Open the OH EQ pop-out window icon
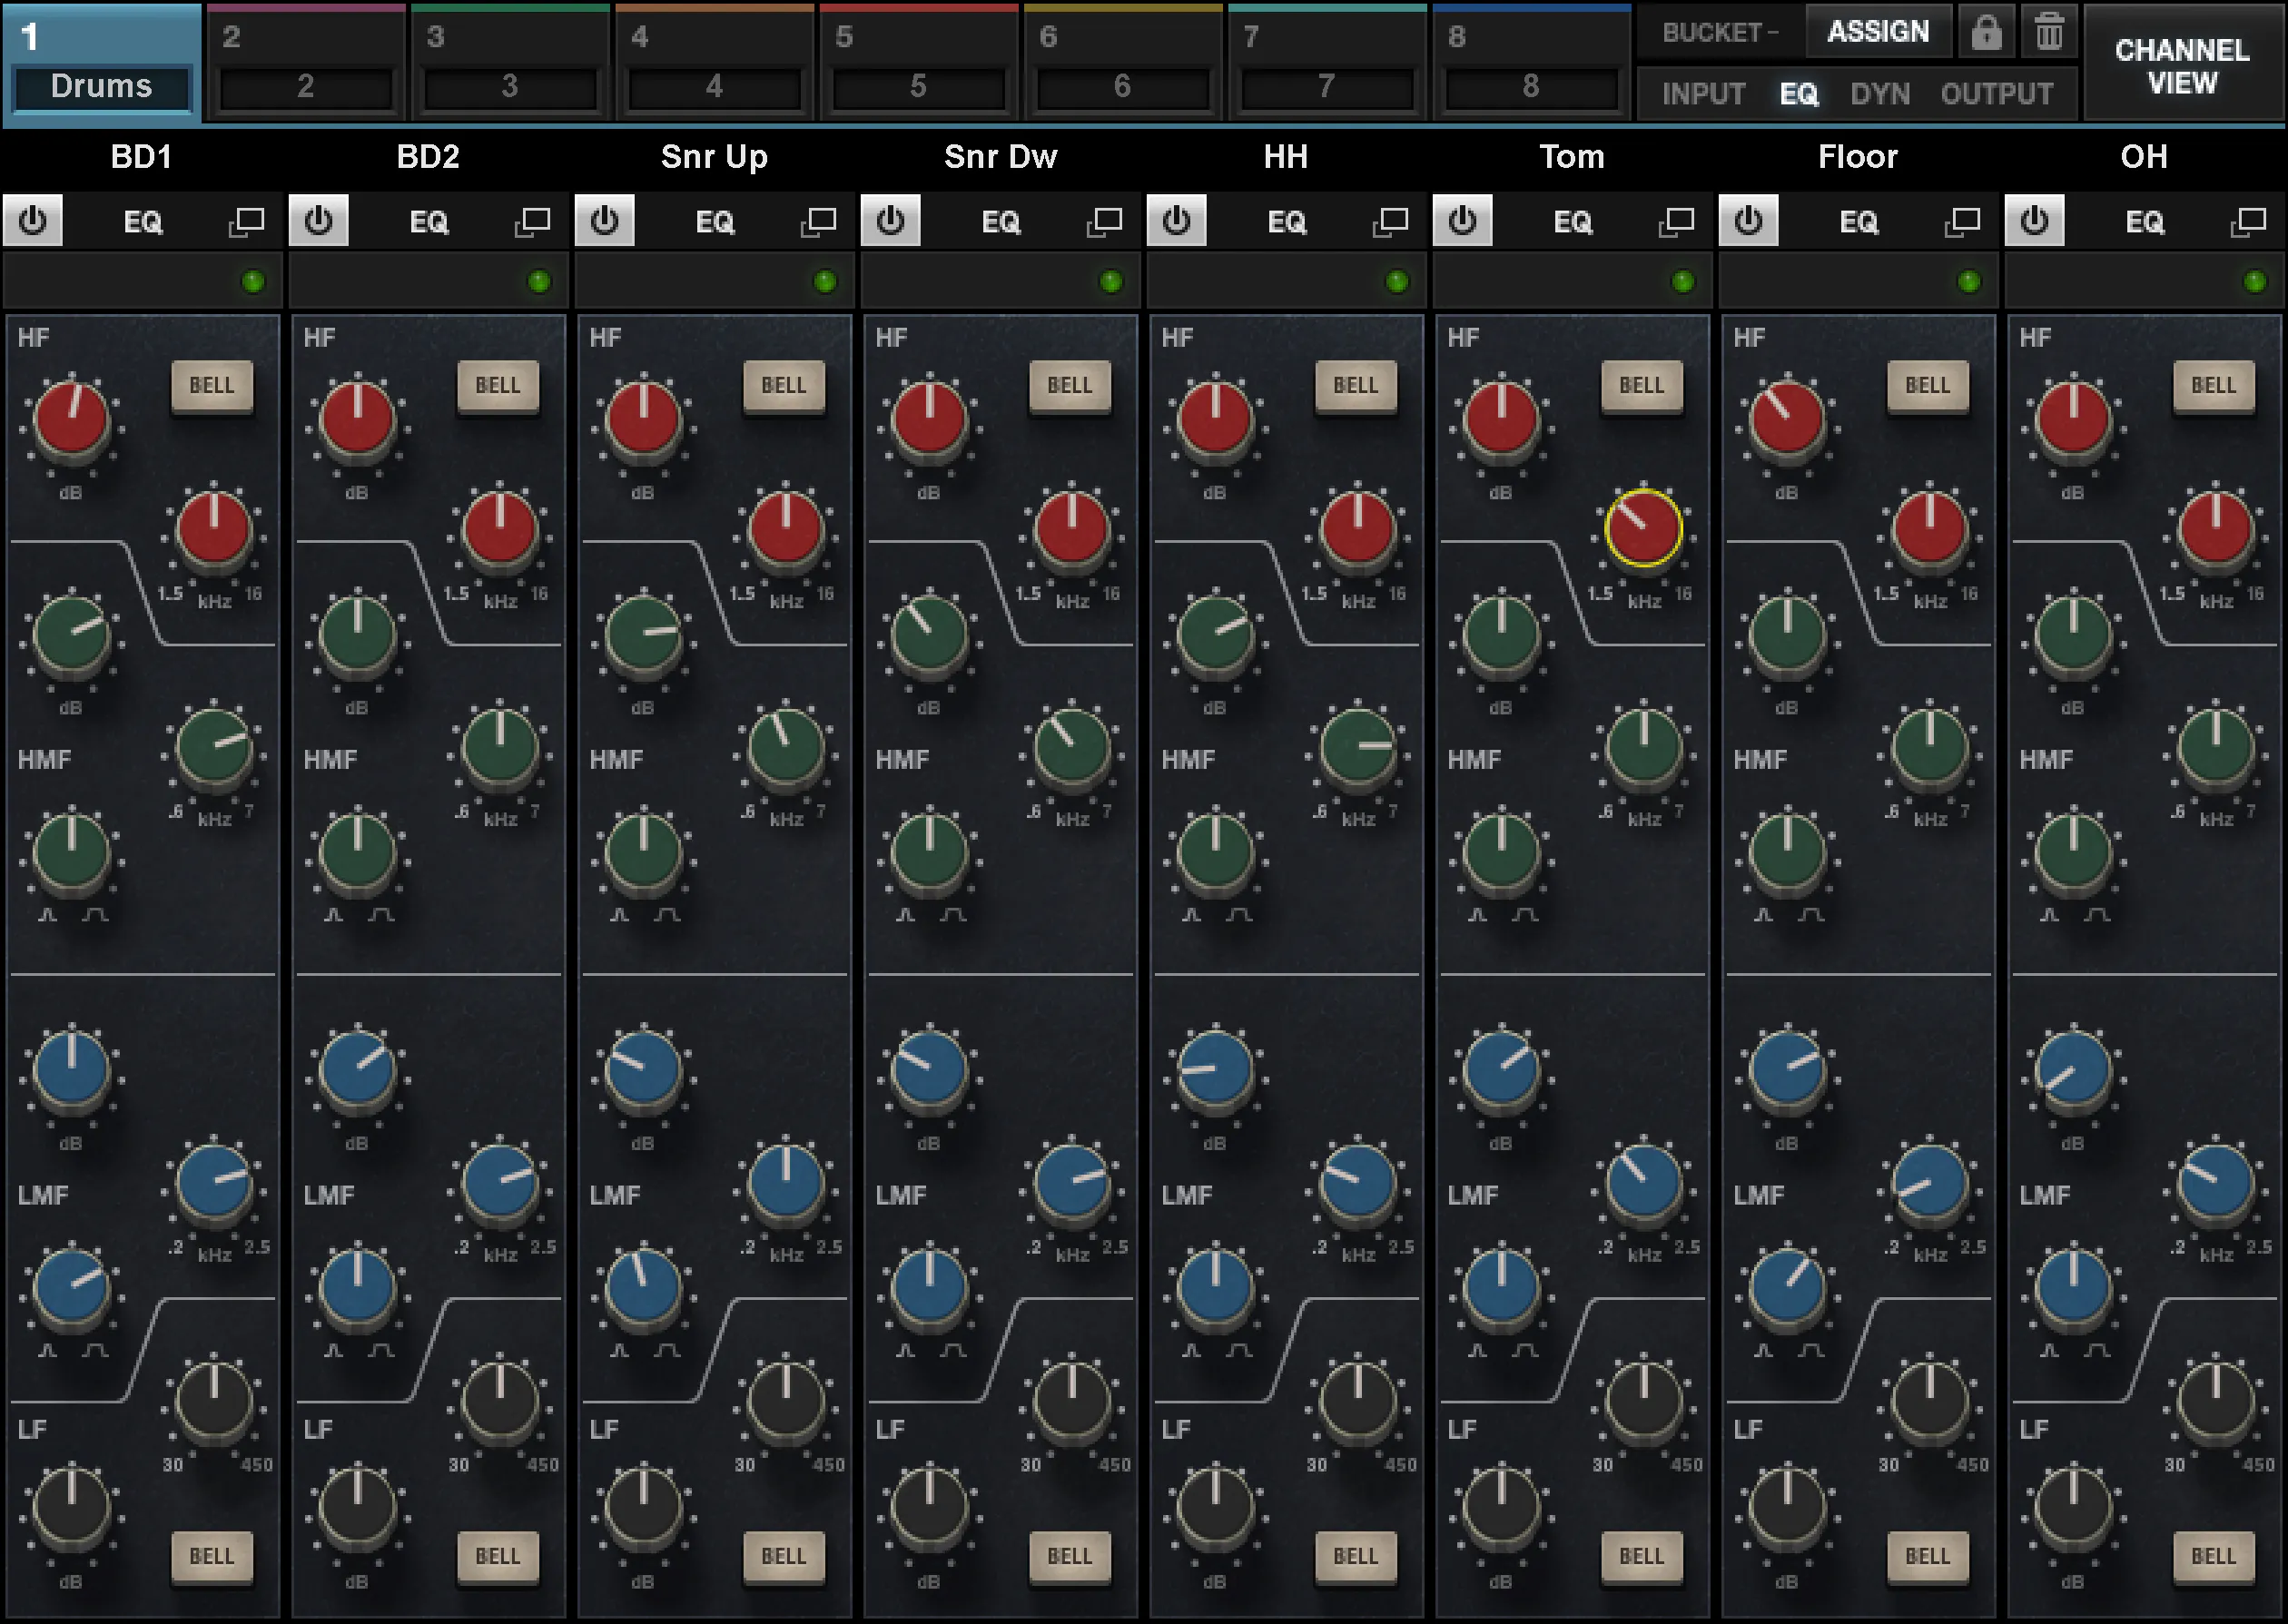The width and height of the screenshot is (2288, 1624). [x=2248, y=221]
